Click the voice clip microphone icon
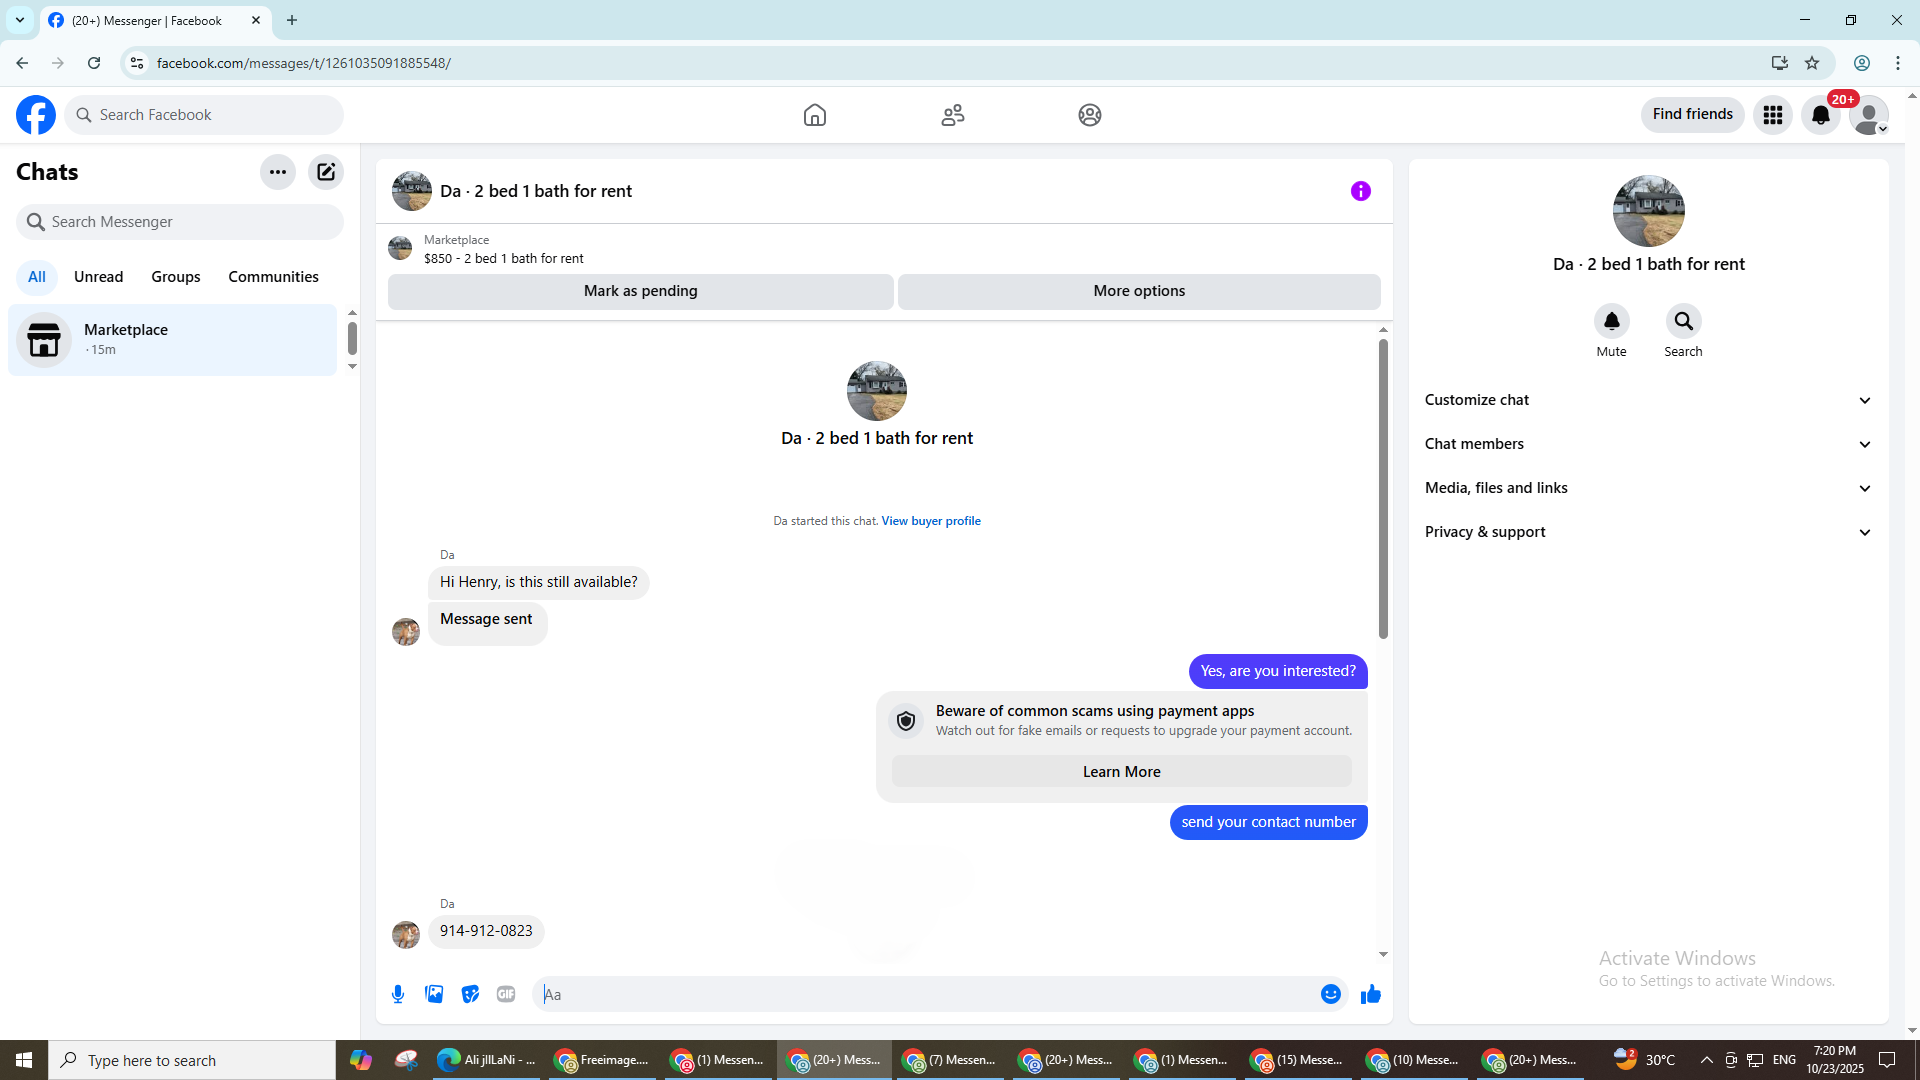Image resolution: width=1920 pixels, height=1080 pixels. pos(398,994)
